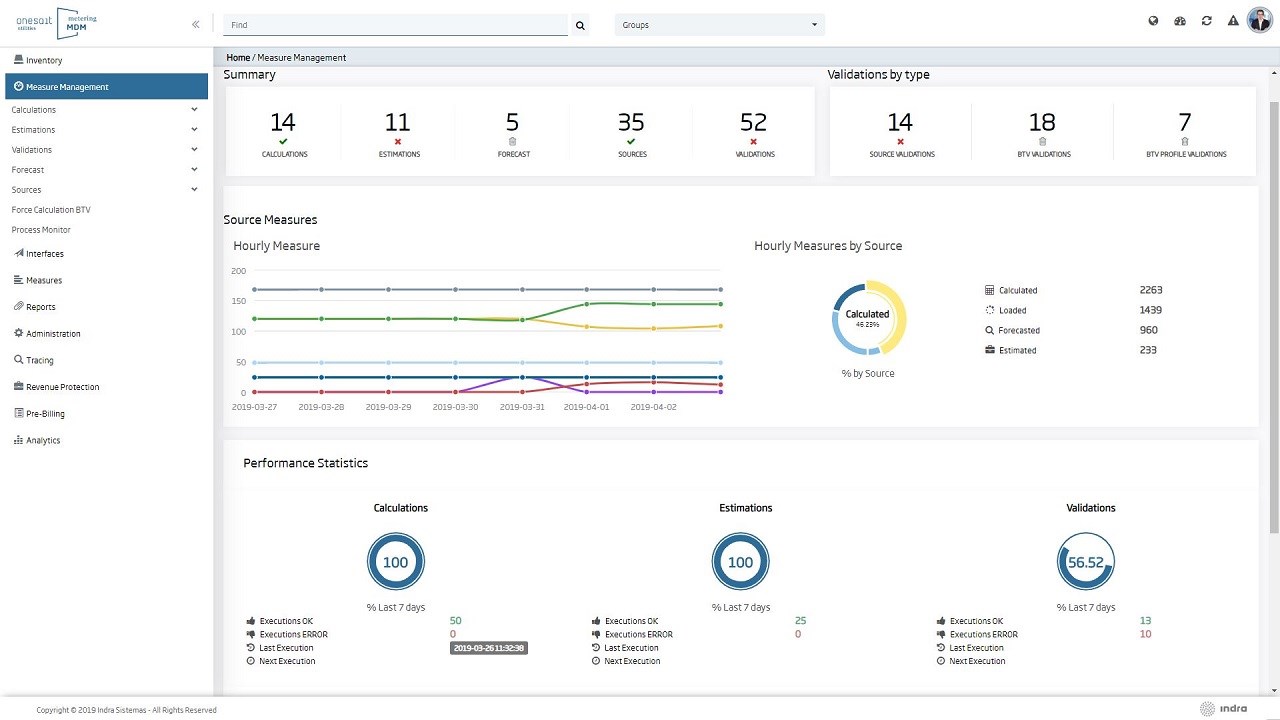Click the 35 Sources summary tile
This screenshot has width=1280, height=720.
point(632,133)
